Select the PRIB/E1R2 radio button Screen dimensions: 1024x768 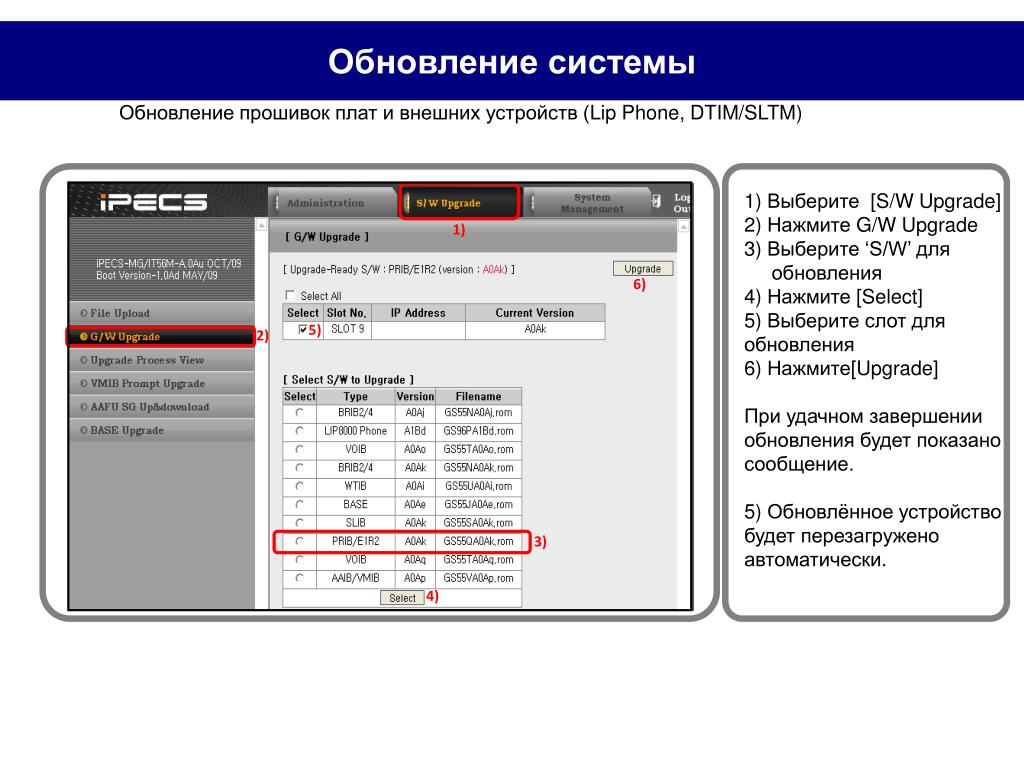coord(299,541)
